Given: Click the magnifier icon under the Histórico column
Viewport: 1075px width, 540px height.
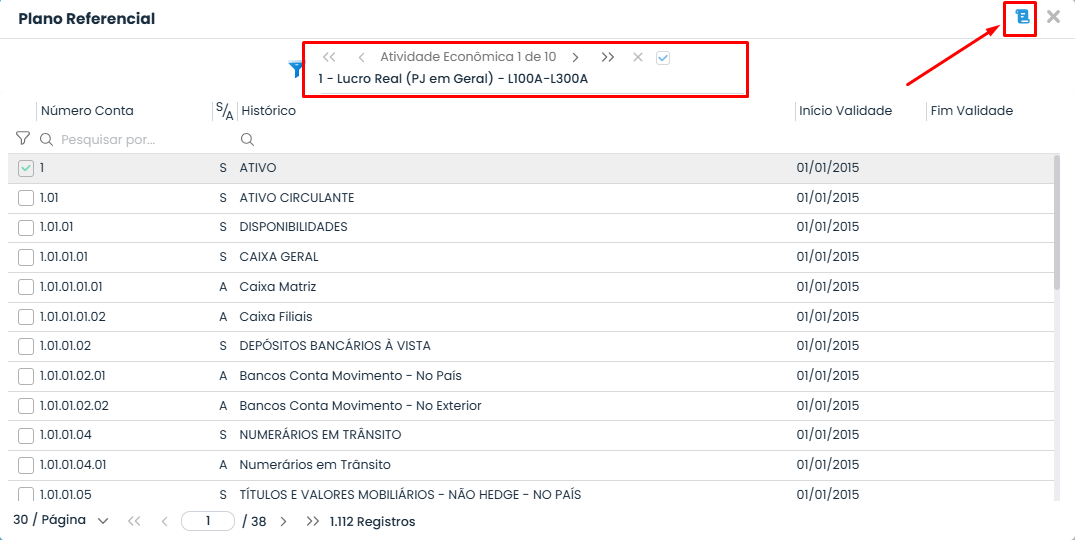Looking at the screenshot, I should tap(247, 140).
